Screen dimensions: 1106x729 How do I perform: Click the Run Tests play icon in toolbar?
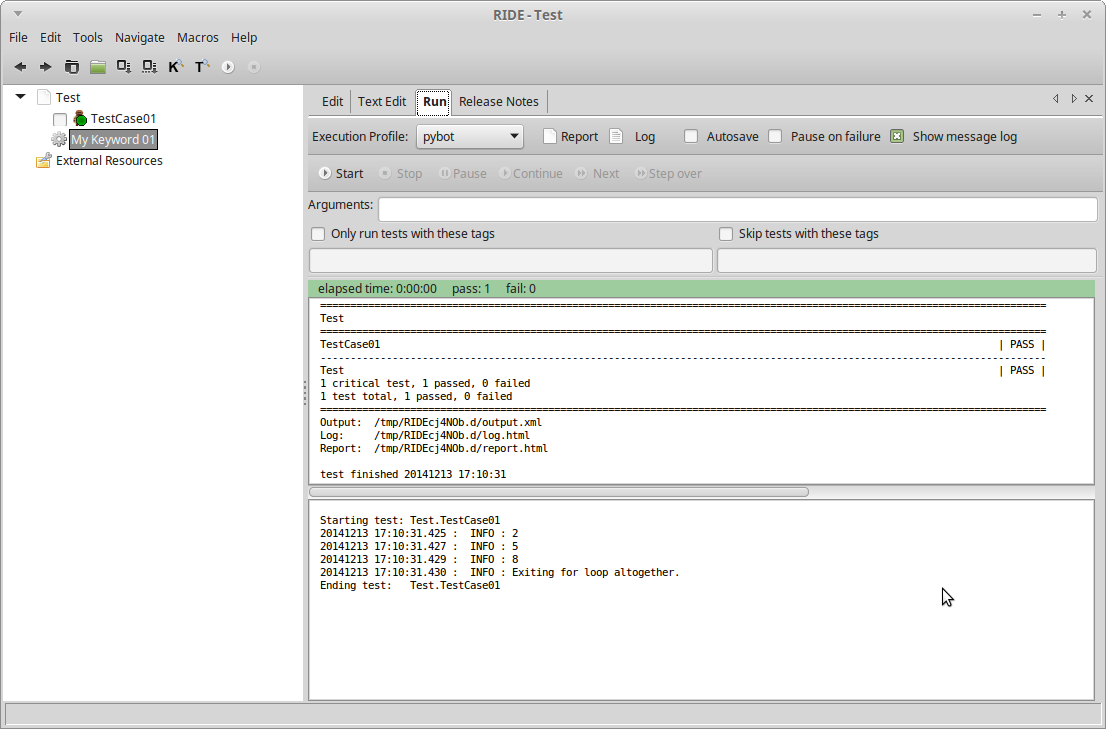[x=228, y=67]
